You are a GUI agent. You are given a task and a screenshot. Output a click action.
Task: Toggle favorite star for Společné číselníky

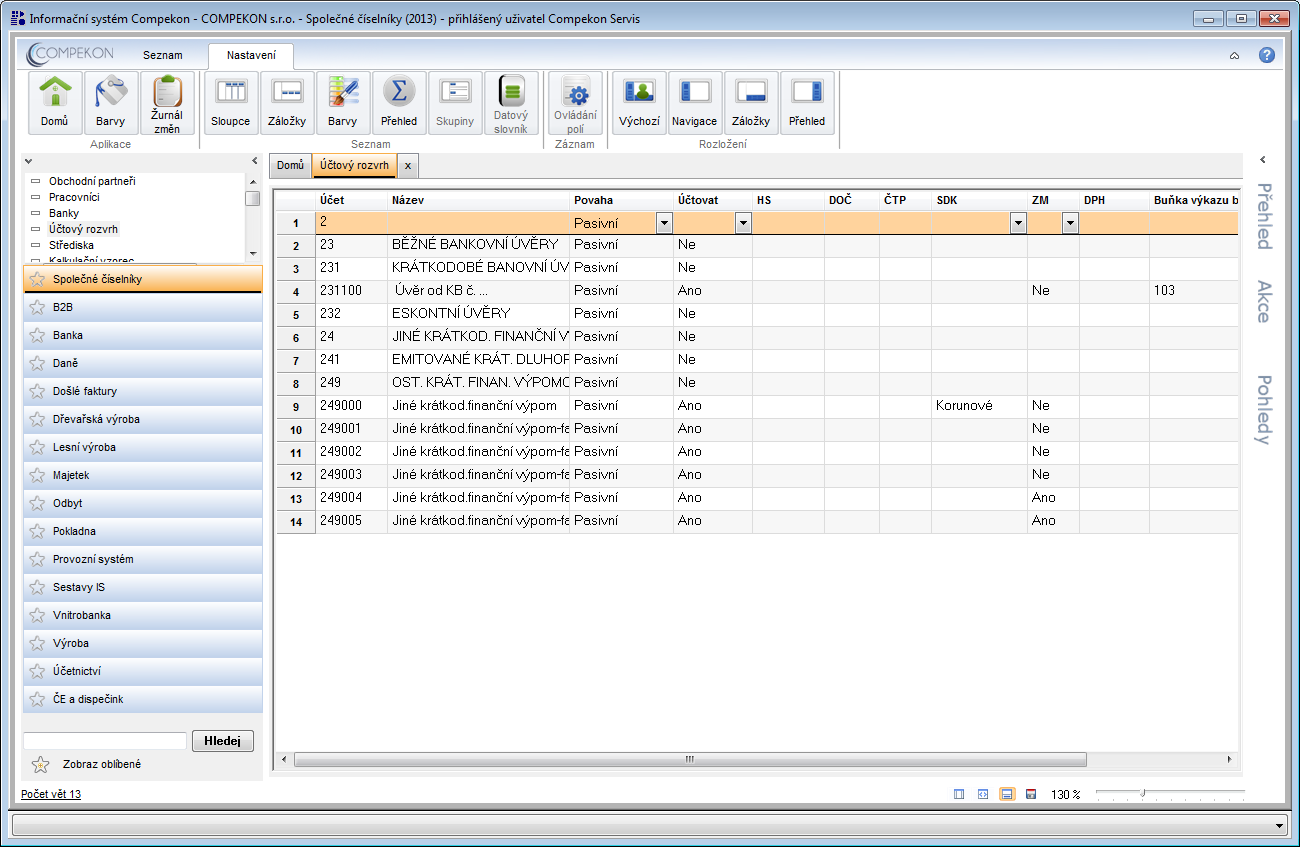38,279
